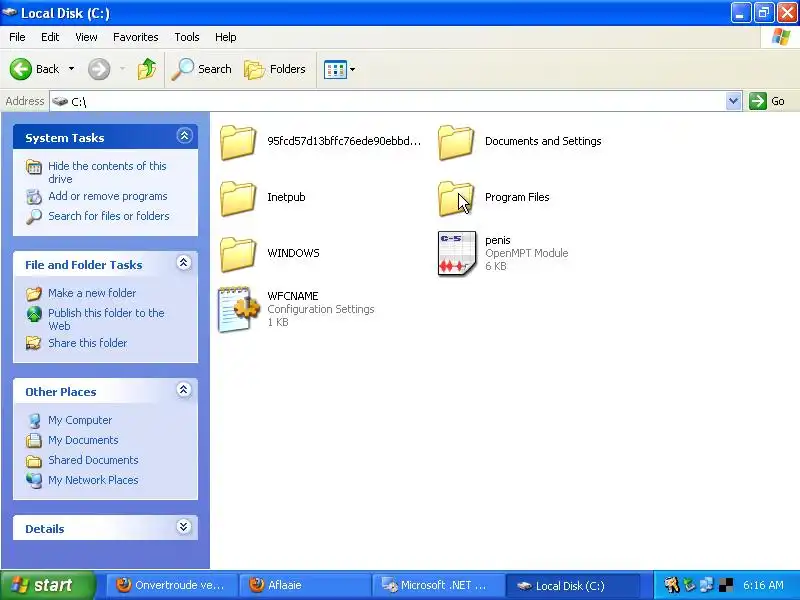Click the Hide contents icon in System Tasks
This screenshot has width=800, height=600.
[34, 167]
